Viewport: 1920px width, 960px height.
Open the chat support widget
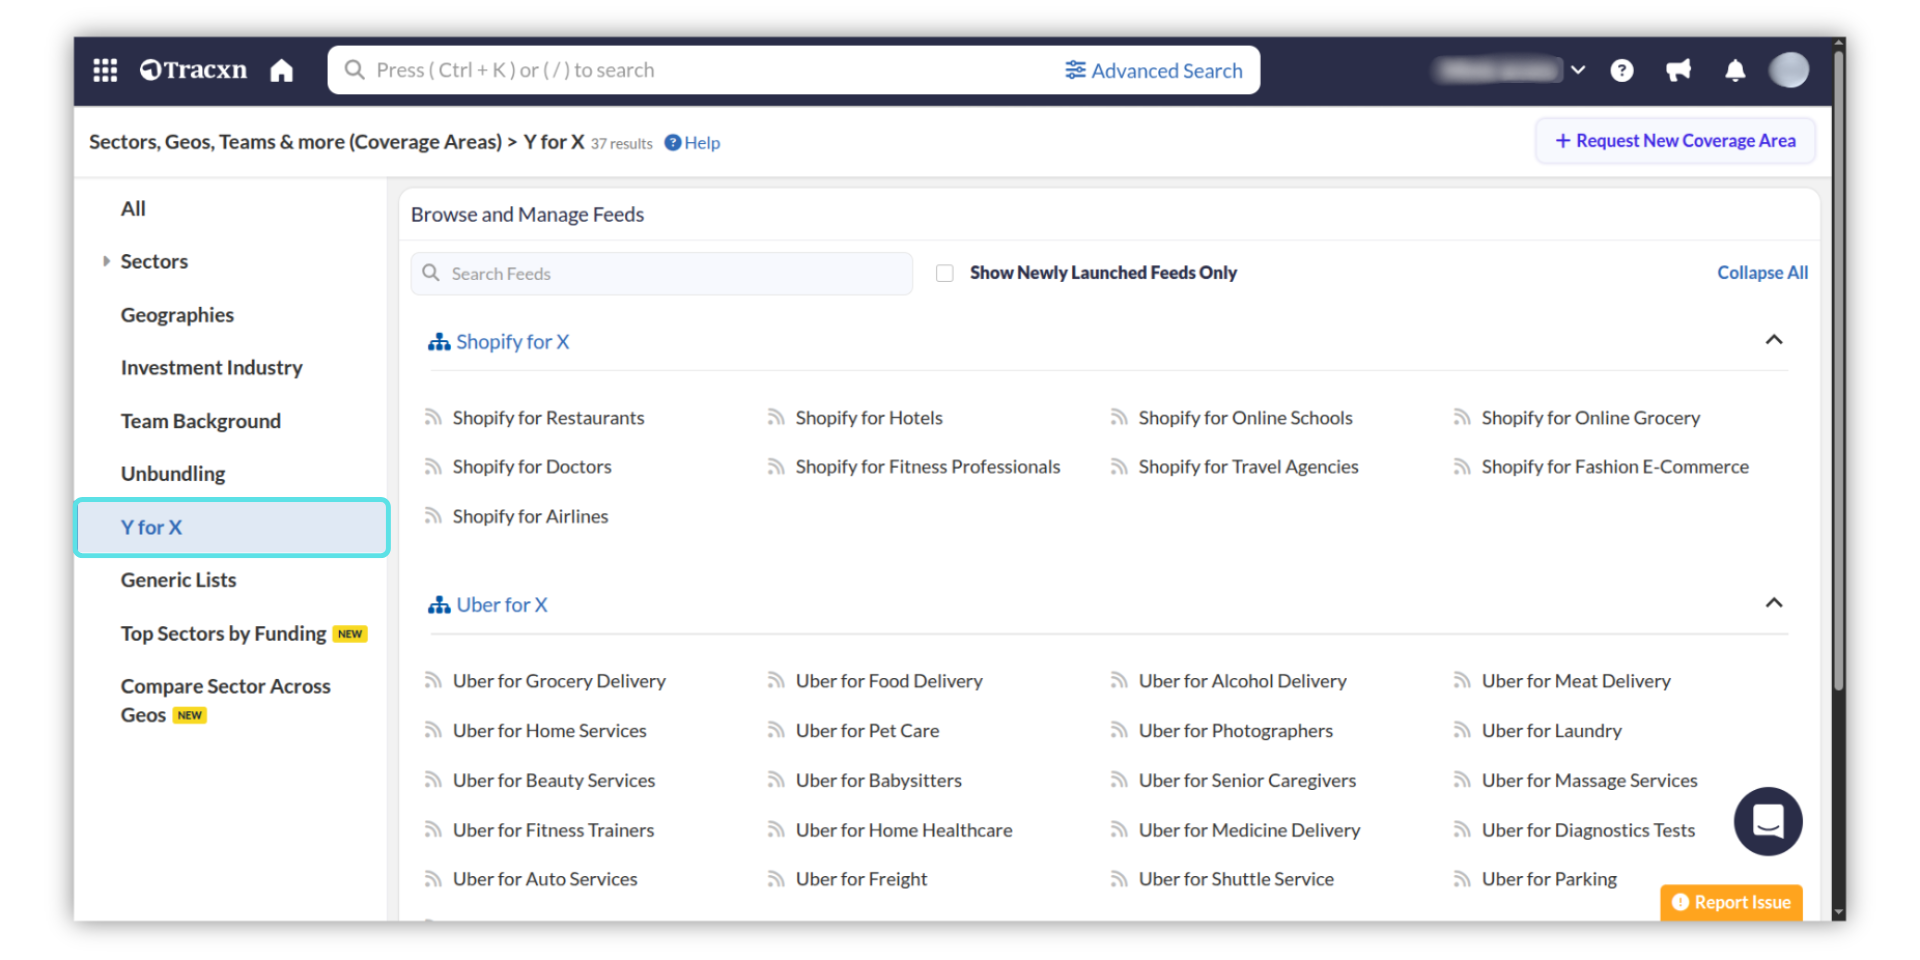pos(1767,821)
